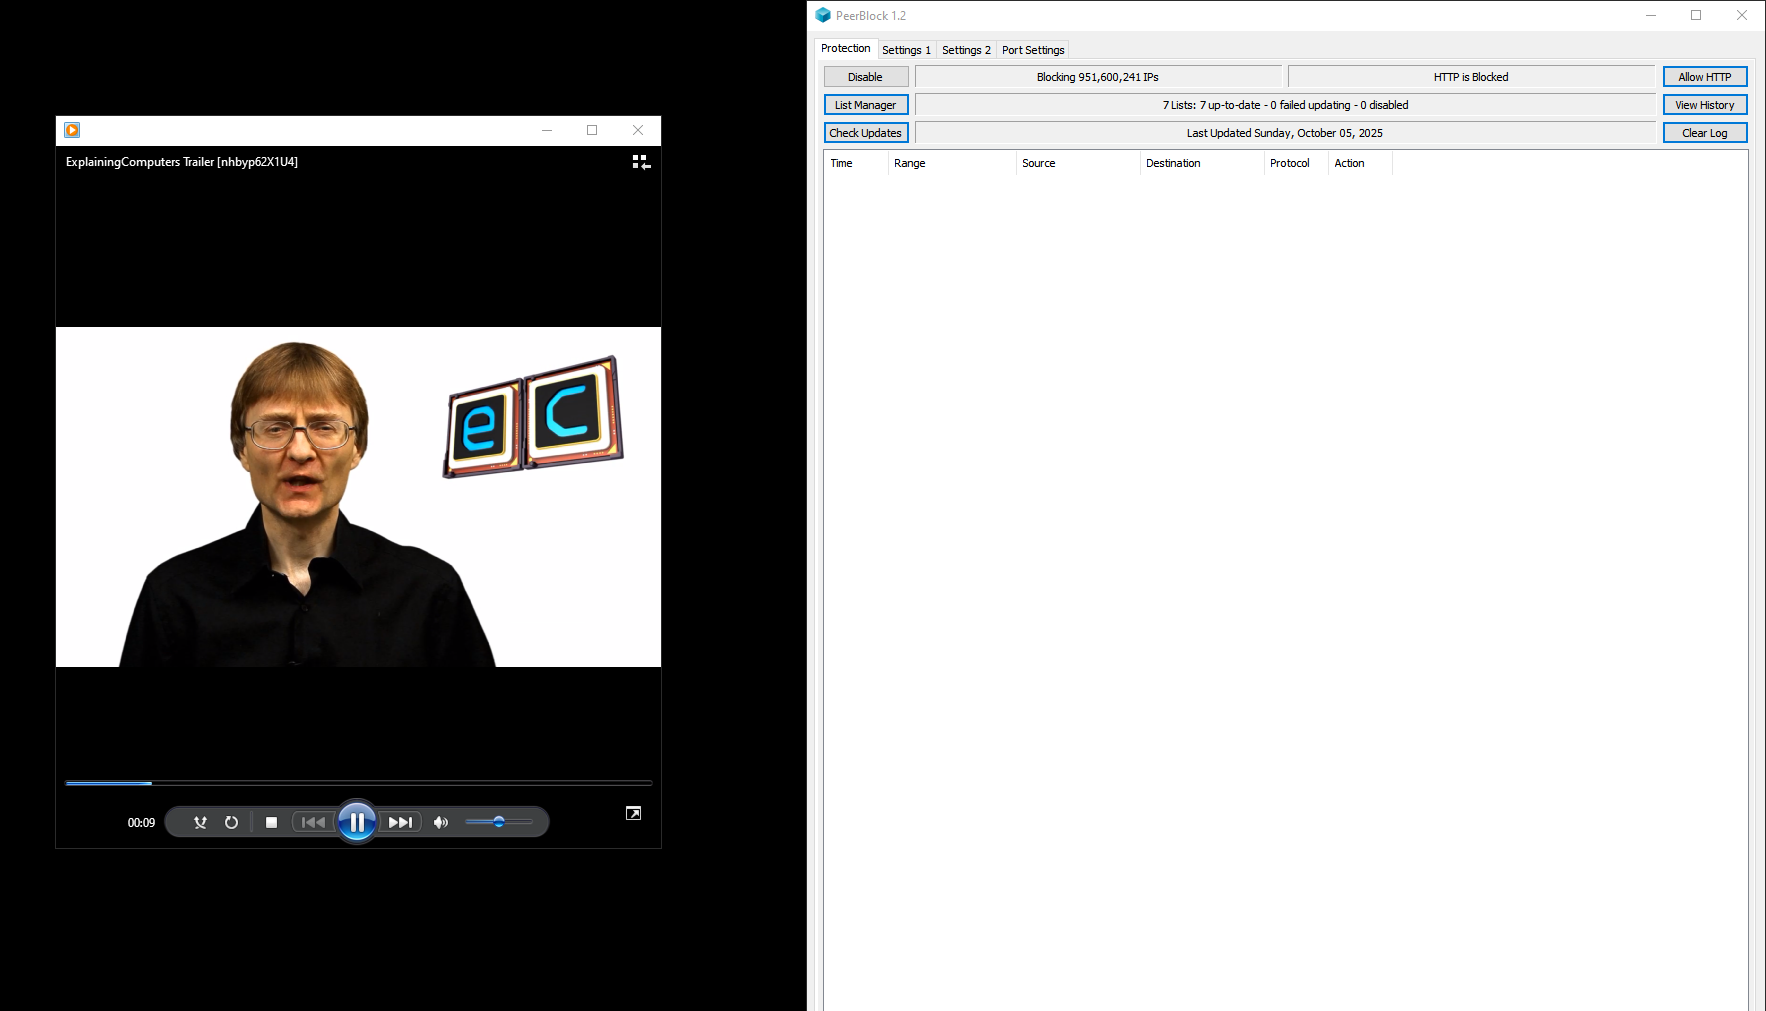Maximize the PeerBlock window

1696,15
